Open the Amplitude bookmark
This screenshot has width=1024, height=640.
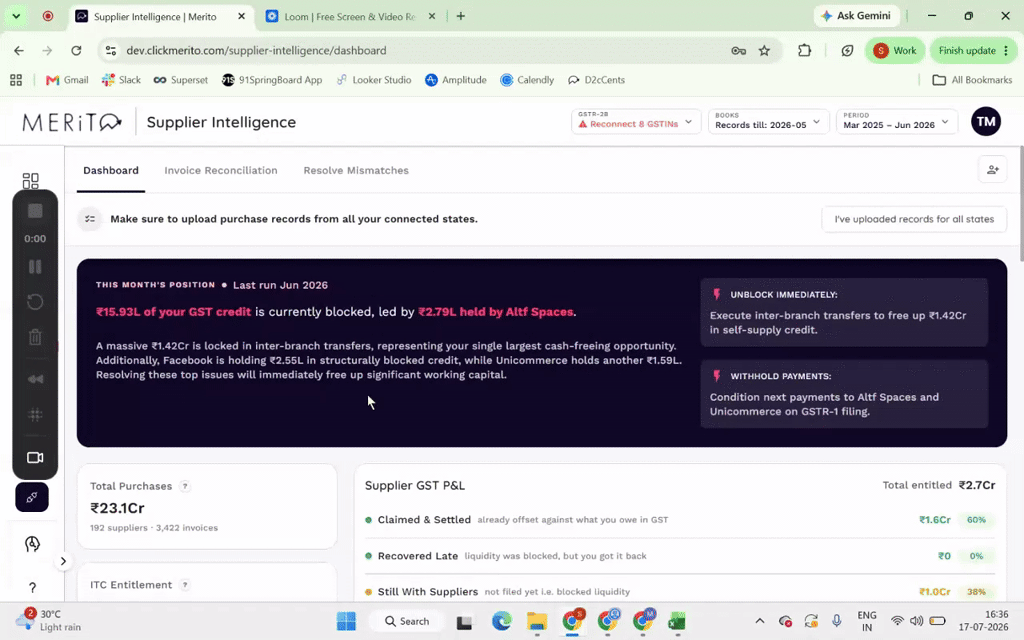tap(456, 80)
